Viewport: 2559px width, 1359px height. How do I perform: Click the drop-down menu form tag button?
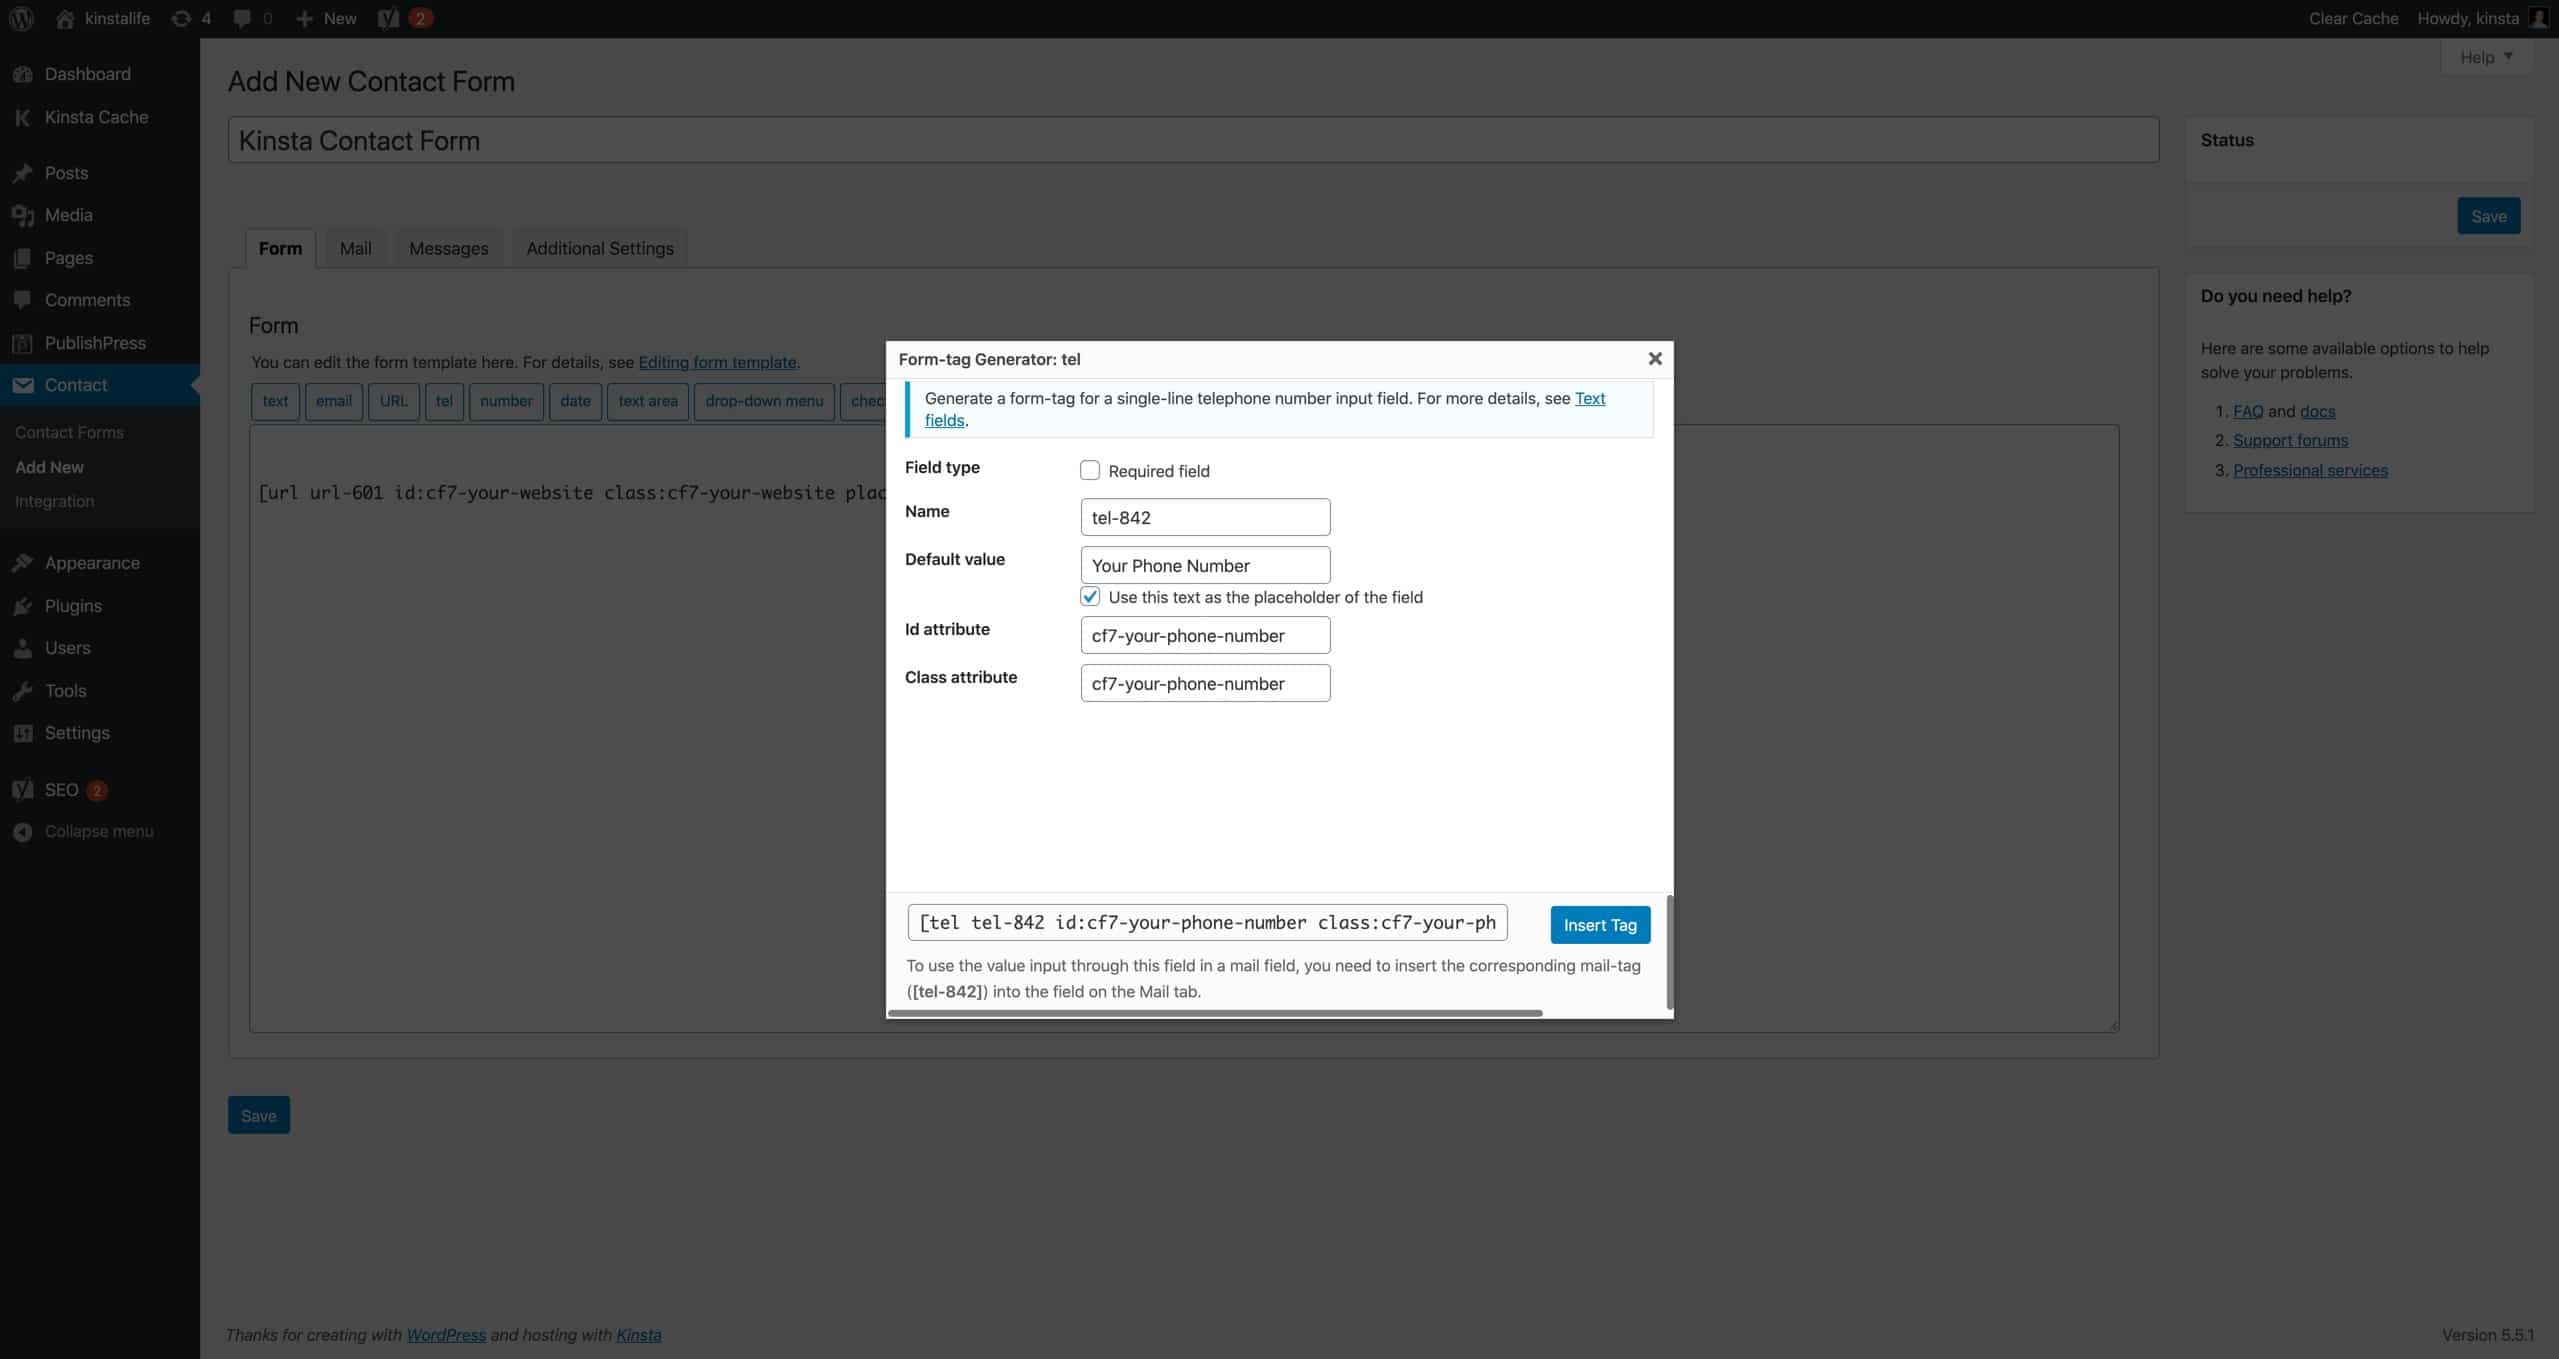(765, 401)
